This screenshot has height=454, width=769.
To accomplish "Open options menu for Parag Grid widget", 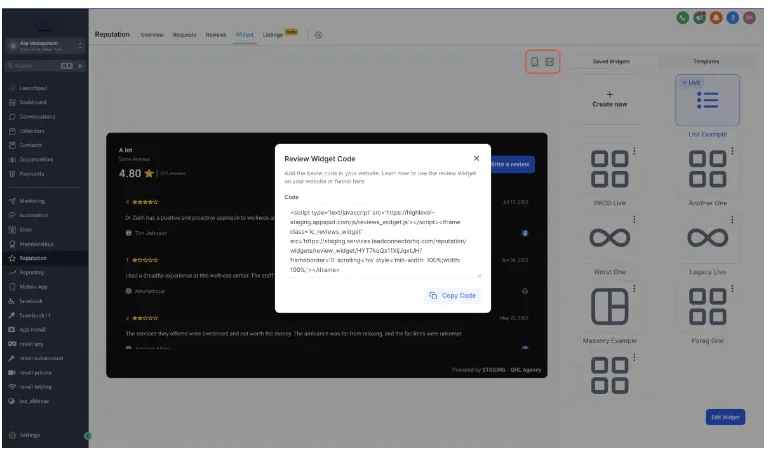I will point(732,289).
